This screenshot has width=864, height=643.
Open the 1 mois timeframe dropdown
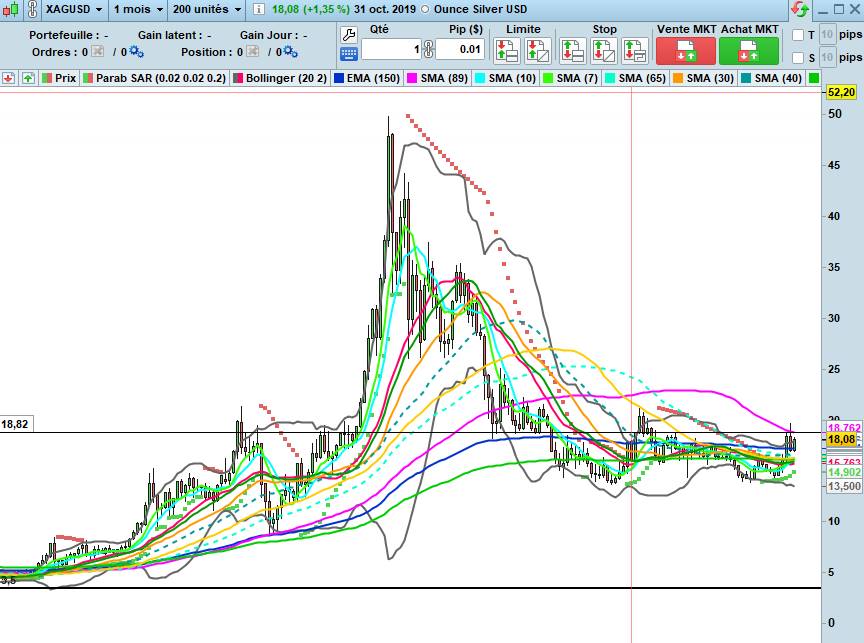[x=138, y=9]
